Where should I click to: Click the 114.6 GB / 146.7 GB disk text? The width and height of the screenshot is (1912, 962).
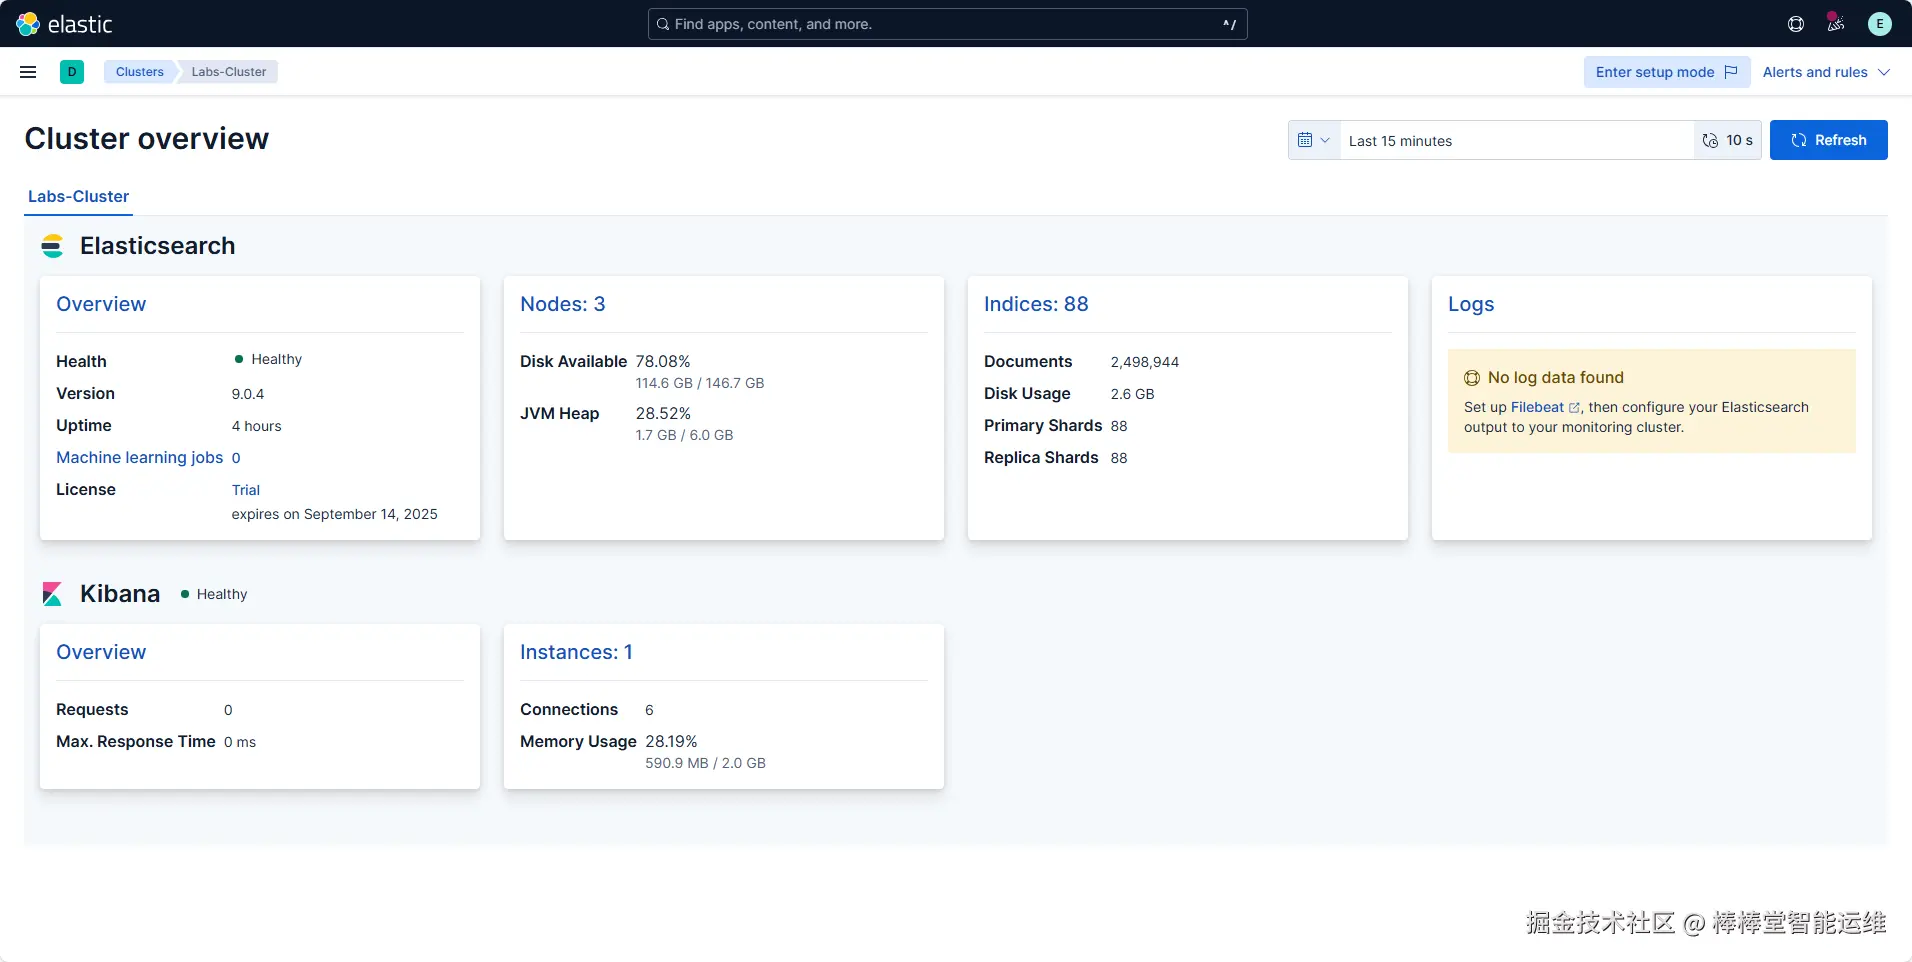(x=700, y=384)
